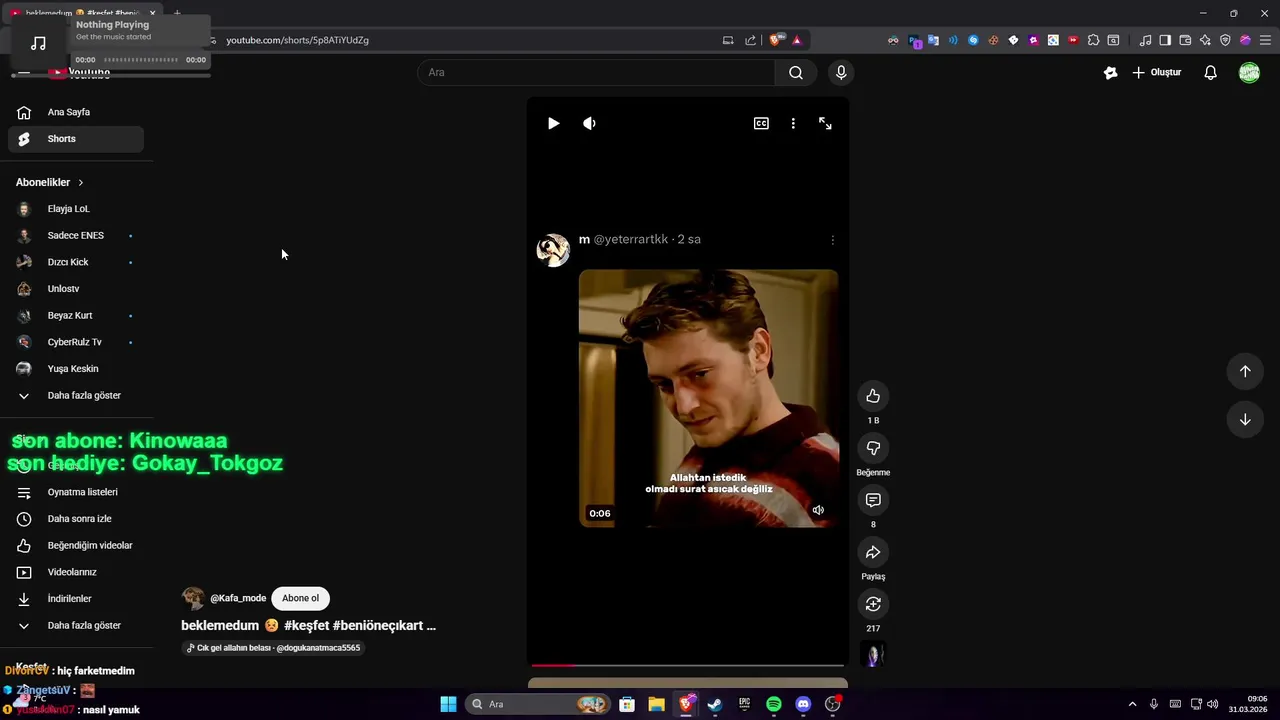1280x720 pixels.
Task: Seek along the Shorts red progress bar
Action: 687,665
